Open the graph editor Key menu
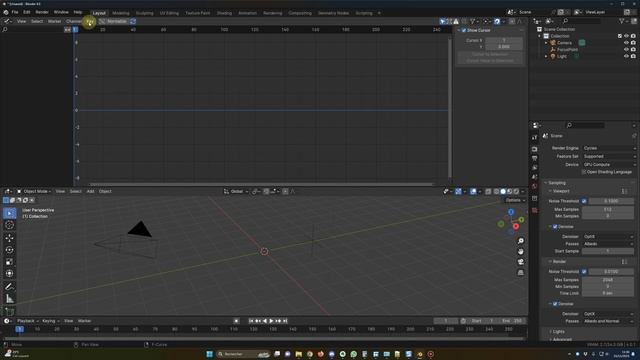The width and height of the screenshot is (640, 360). coord(89,21)
